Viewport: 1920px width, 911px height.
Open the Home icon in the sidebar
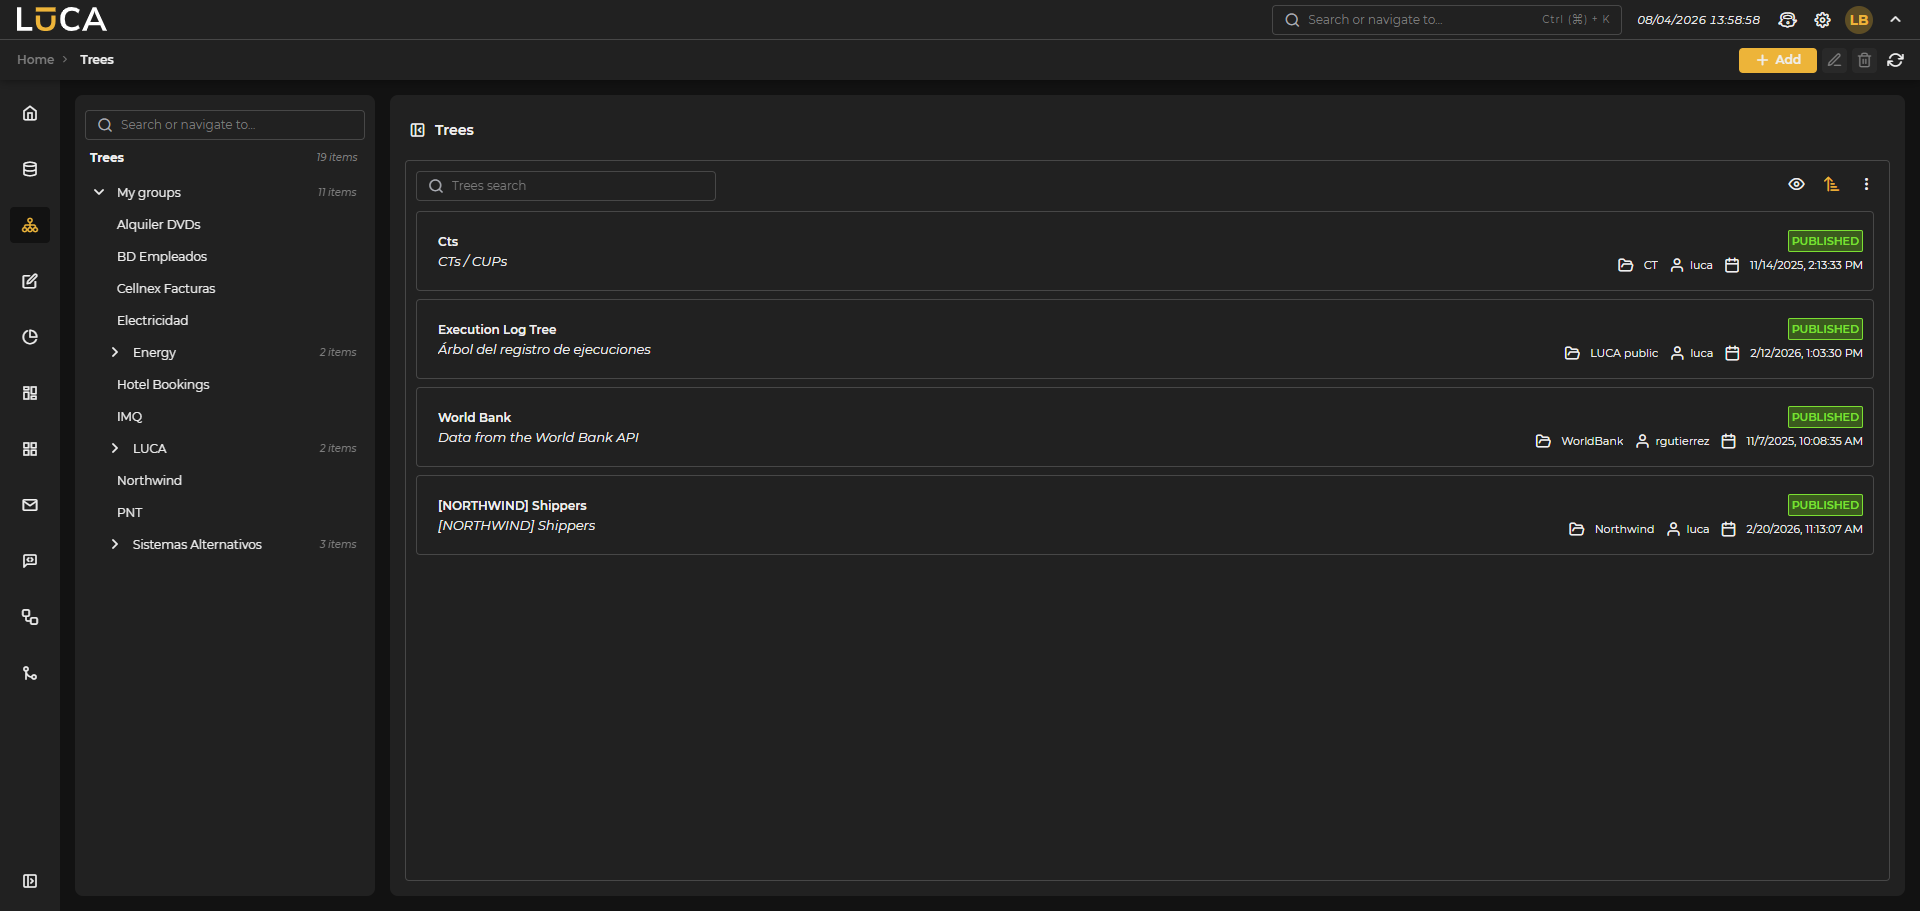(x=30, y=113)
